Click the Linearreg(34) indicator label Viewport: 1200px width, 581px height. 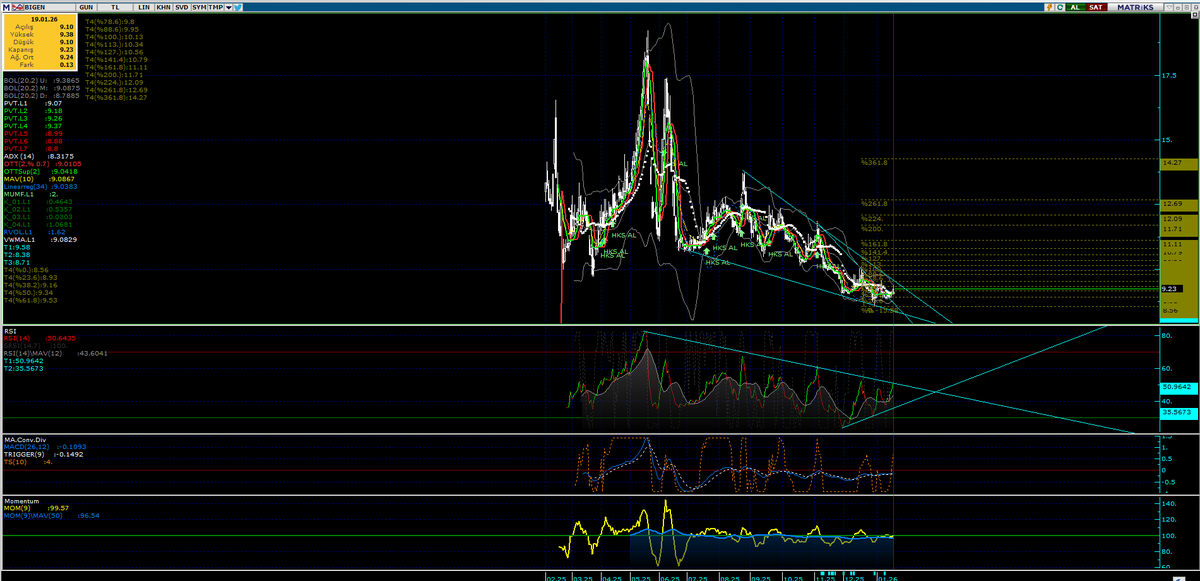[24, 185]
